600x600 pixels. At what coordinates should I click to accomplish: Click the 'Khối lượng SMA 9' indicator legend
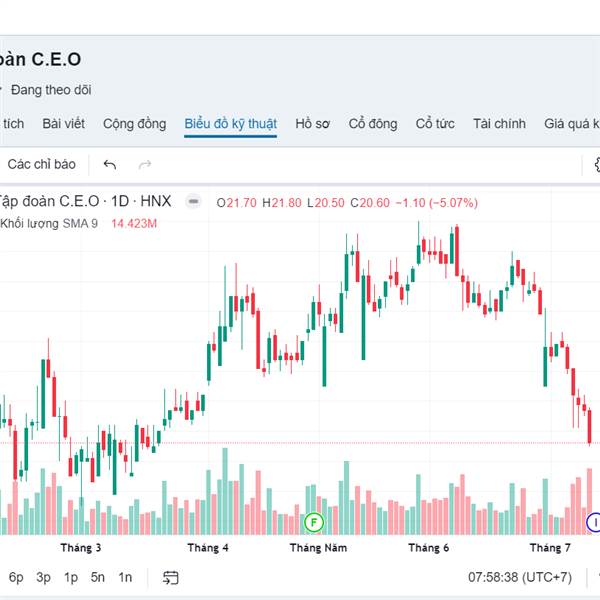click(50, 223)
